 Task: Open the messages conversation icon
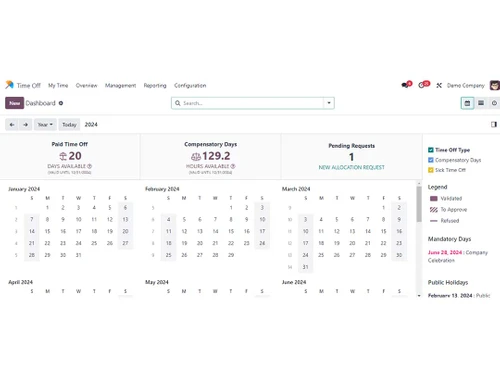click(405, 85)
